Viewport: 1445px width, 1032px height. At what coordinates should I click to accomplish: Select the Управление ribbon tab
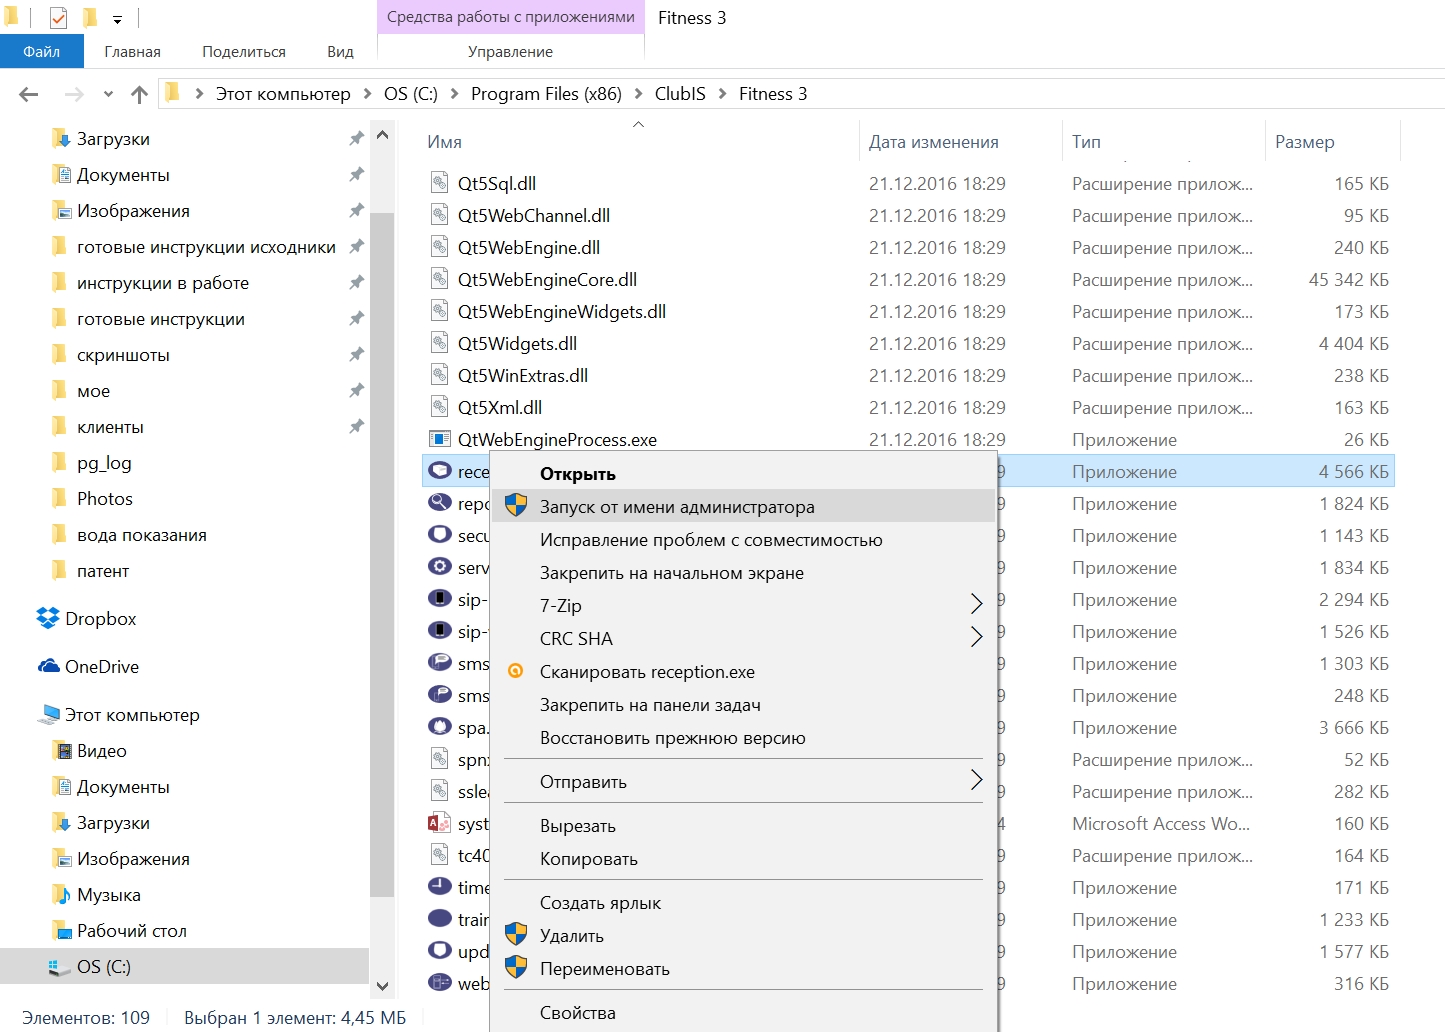pyautogui.click(x=510, y=52)
